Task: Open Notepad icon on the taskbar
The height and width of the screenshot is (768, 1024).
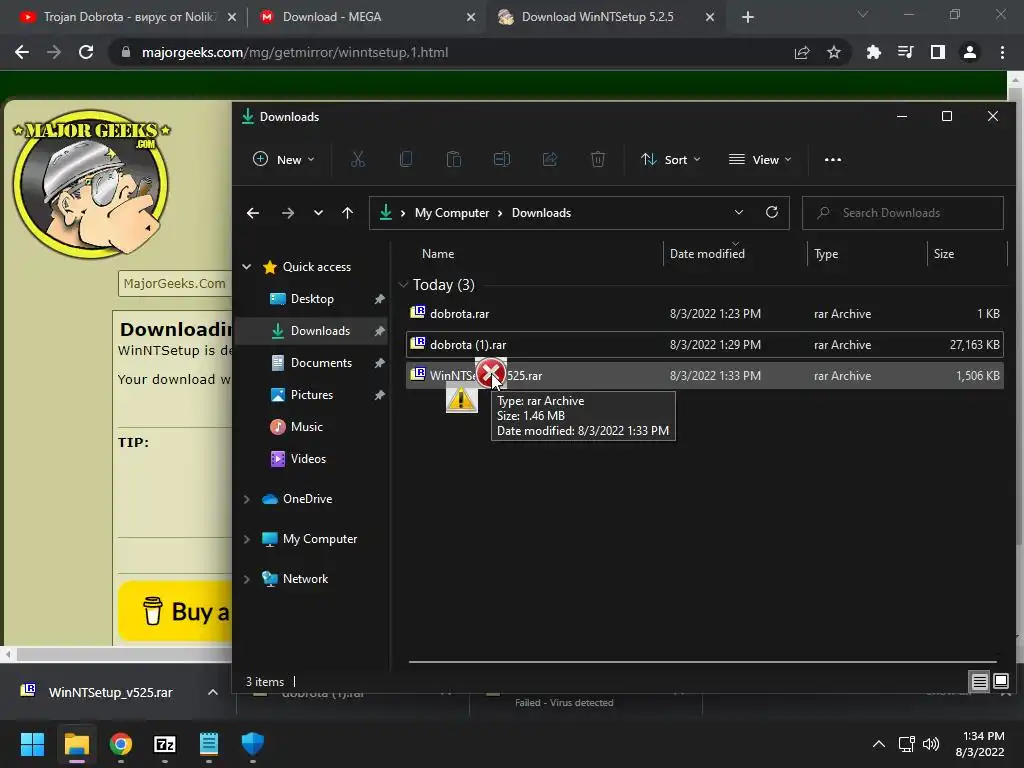Action: 208,744
